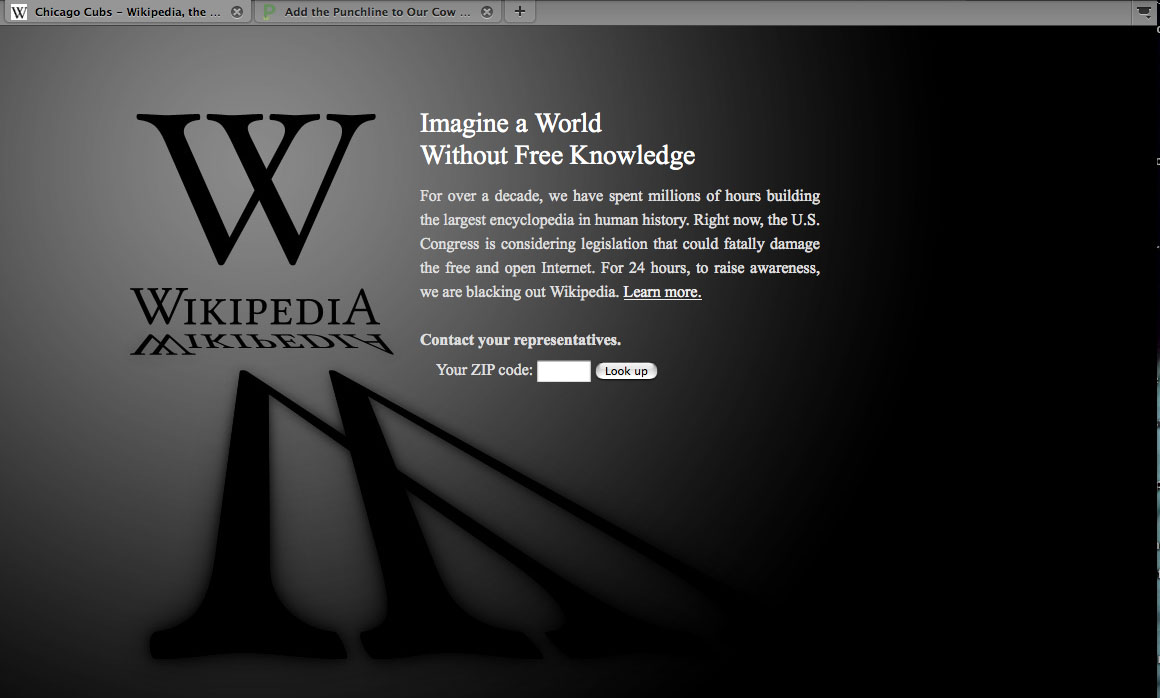Click the Look up button
Viewport: 1160px width, 698px height.
point(626,371)
